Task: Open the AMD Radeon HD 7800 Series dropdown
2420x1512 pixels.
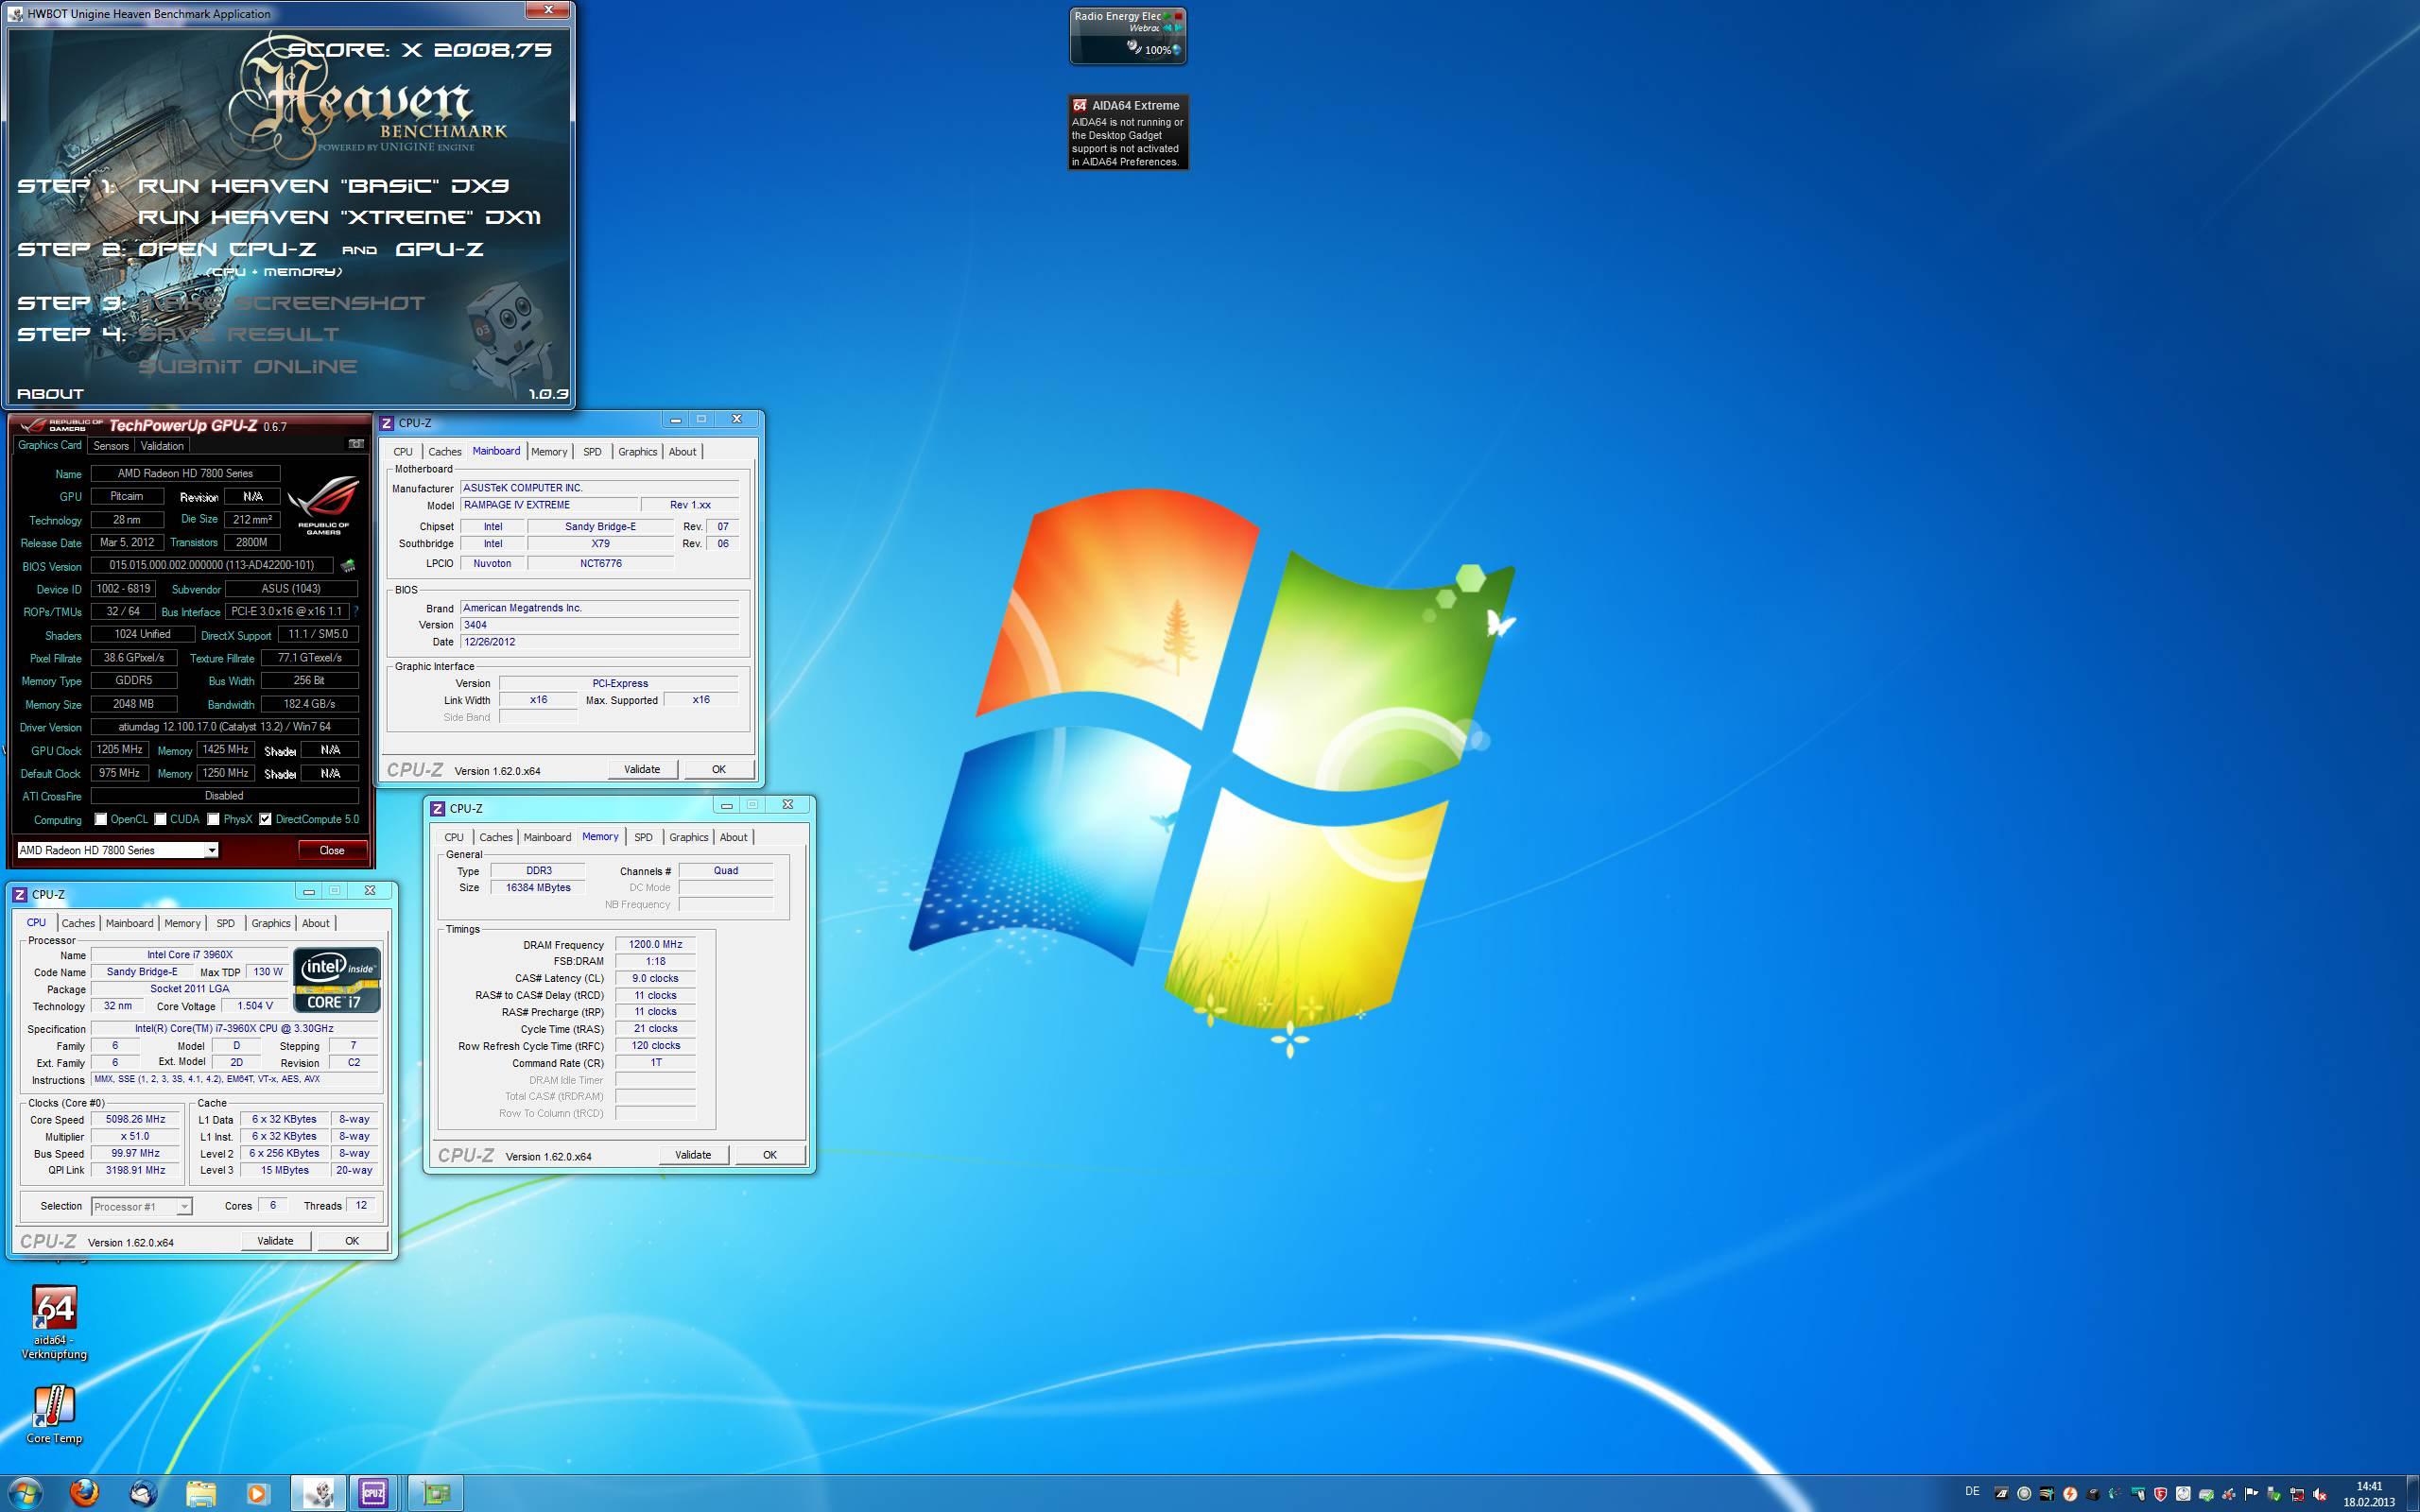Action: click(x=117, y=850)
